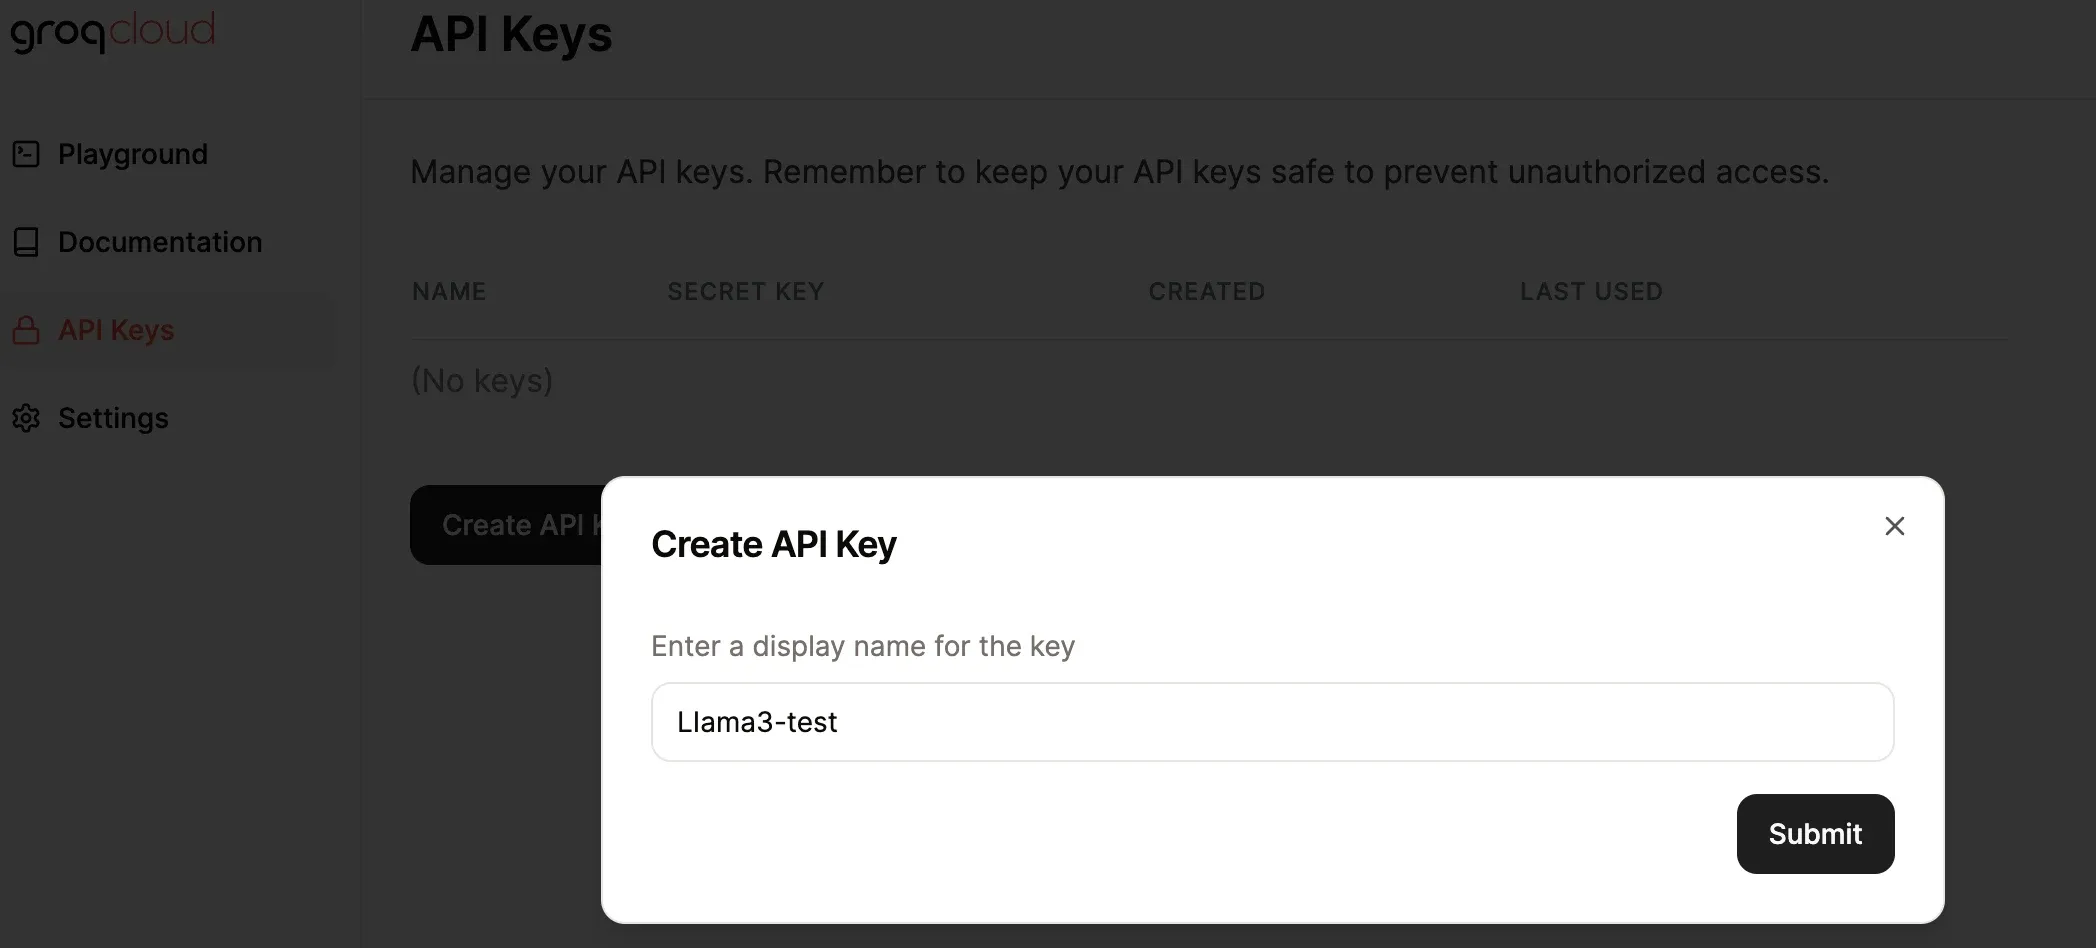Image resolution: width=2096 pixels, height=948 pixels.
Task: Click the (No keys) table row
Action: (x=482, y=380)
